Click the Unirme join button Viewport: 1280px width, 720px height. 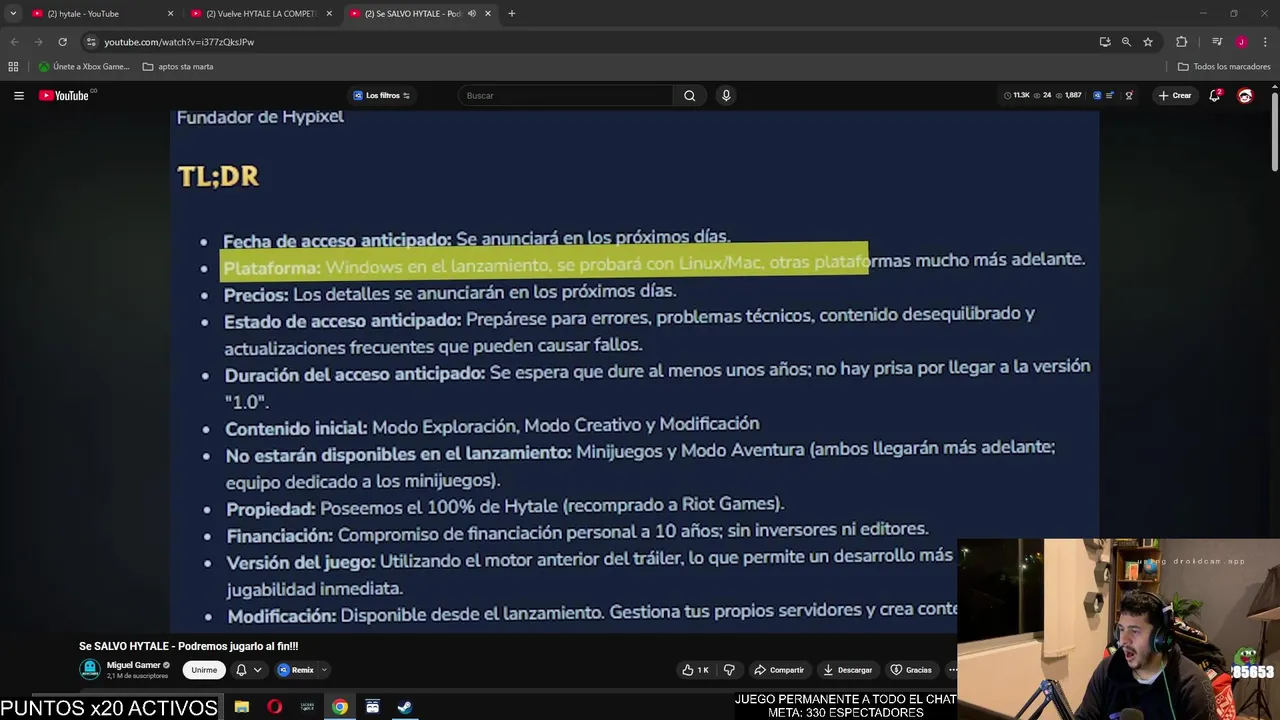204,670
